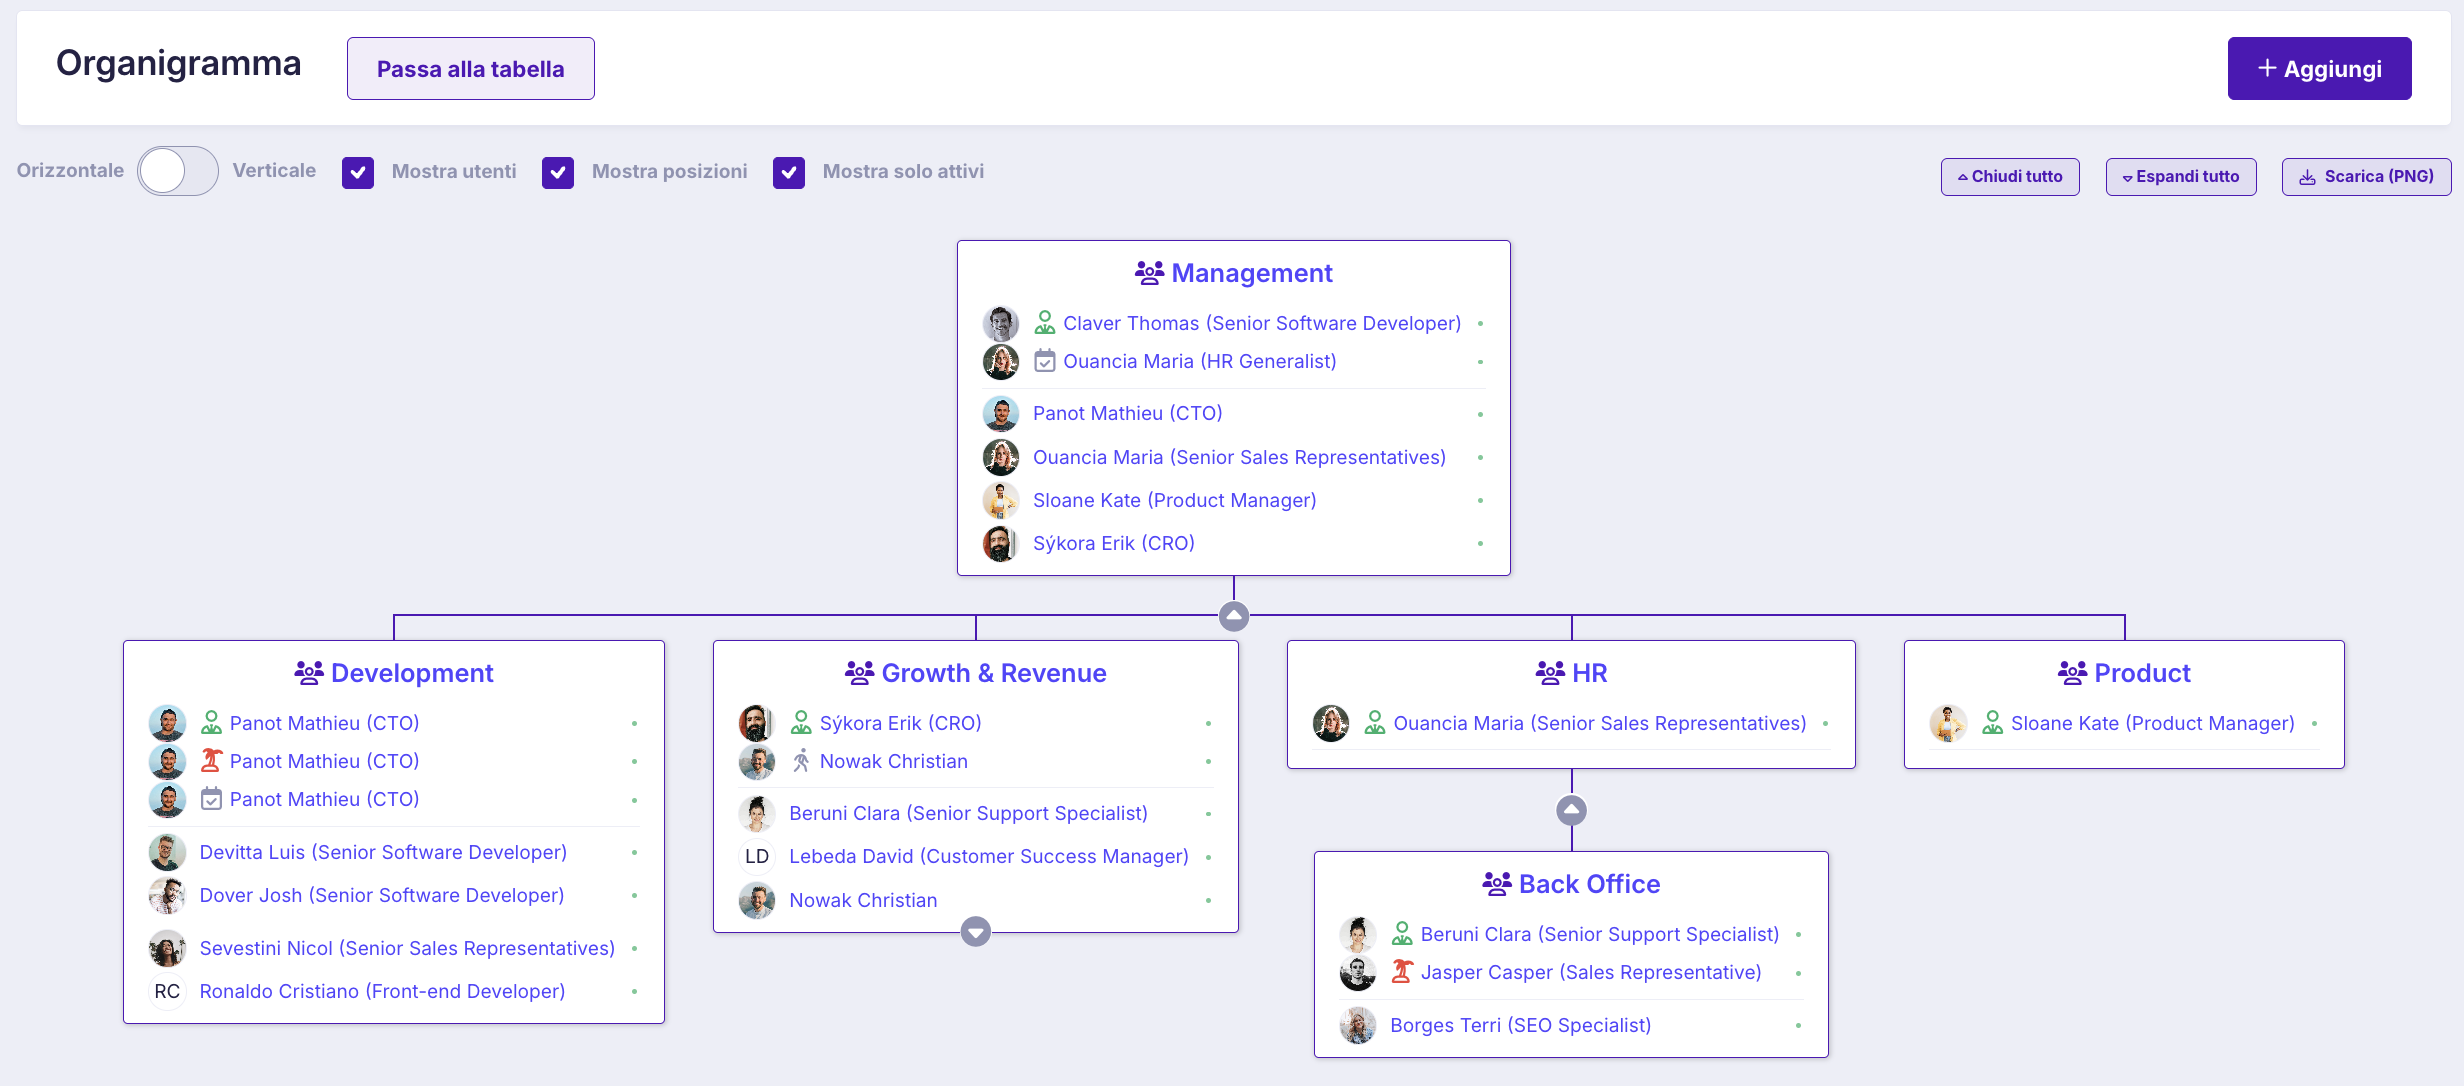Click walking person icon beside Nowak Christian
Image resolution: width=2464 pixels, height=1086 pixels.
[801, 761]
